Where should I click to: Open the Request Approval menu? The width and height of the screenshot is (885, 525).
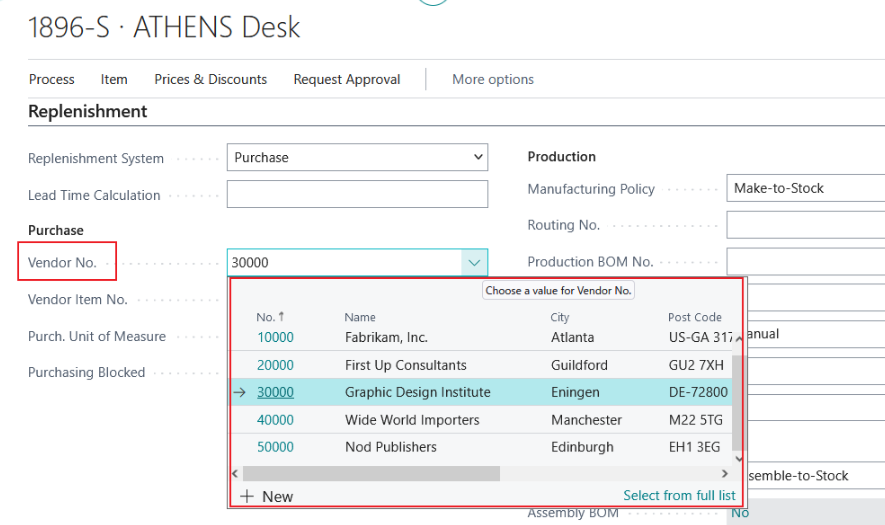(x=347, y=80)
